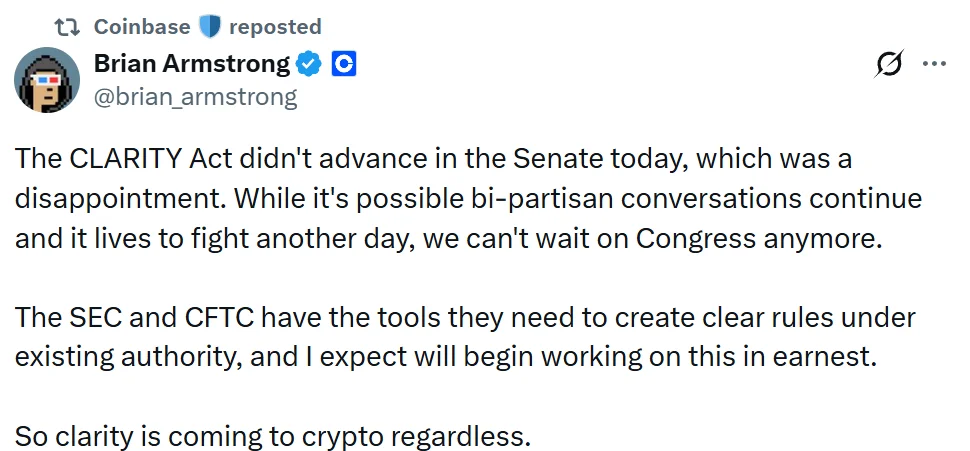Click the repost arrows icon
This screenshot has height=451, width=970.
[x=67, y=27]
